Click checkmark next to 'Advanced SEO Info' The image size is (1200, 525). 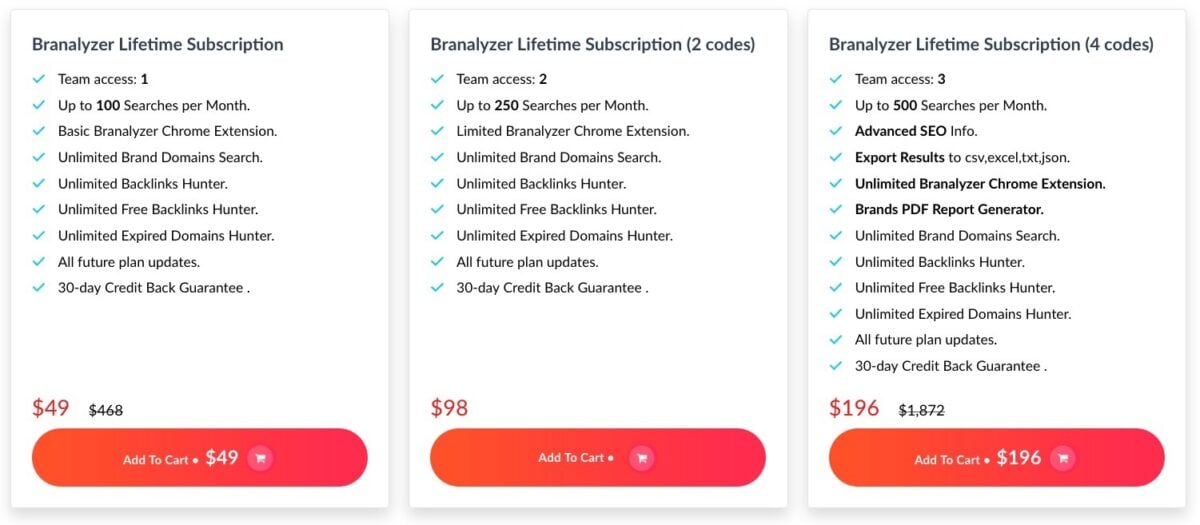point(836,131)
